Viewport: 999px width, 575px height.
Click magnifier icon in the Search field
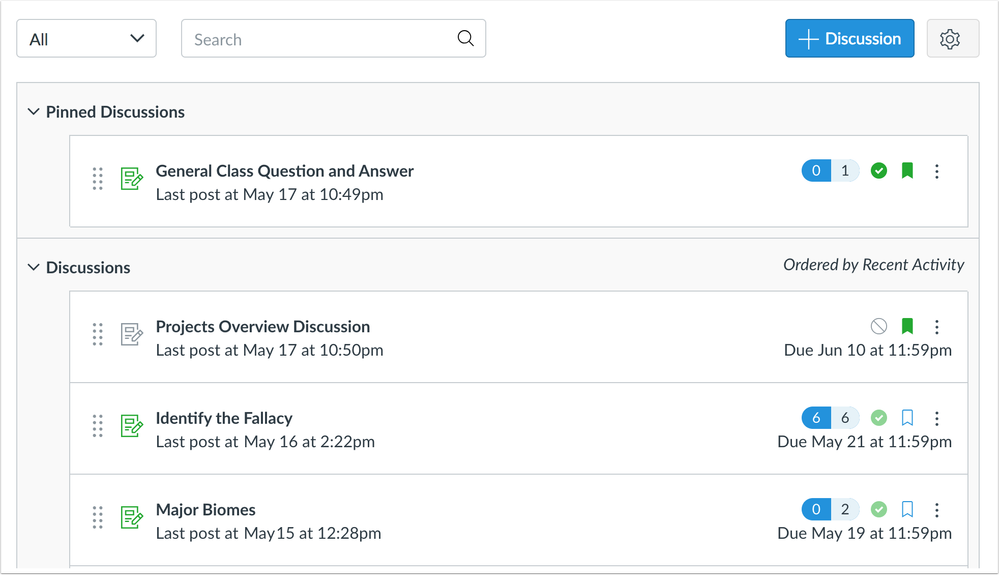pyautogui.click(x=465, y=39)
